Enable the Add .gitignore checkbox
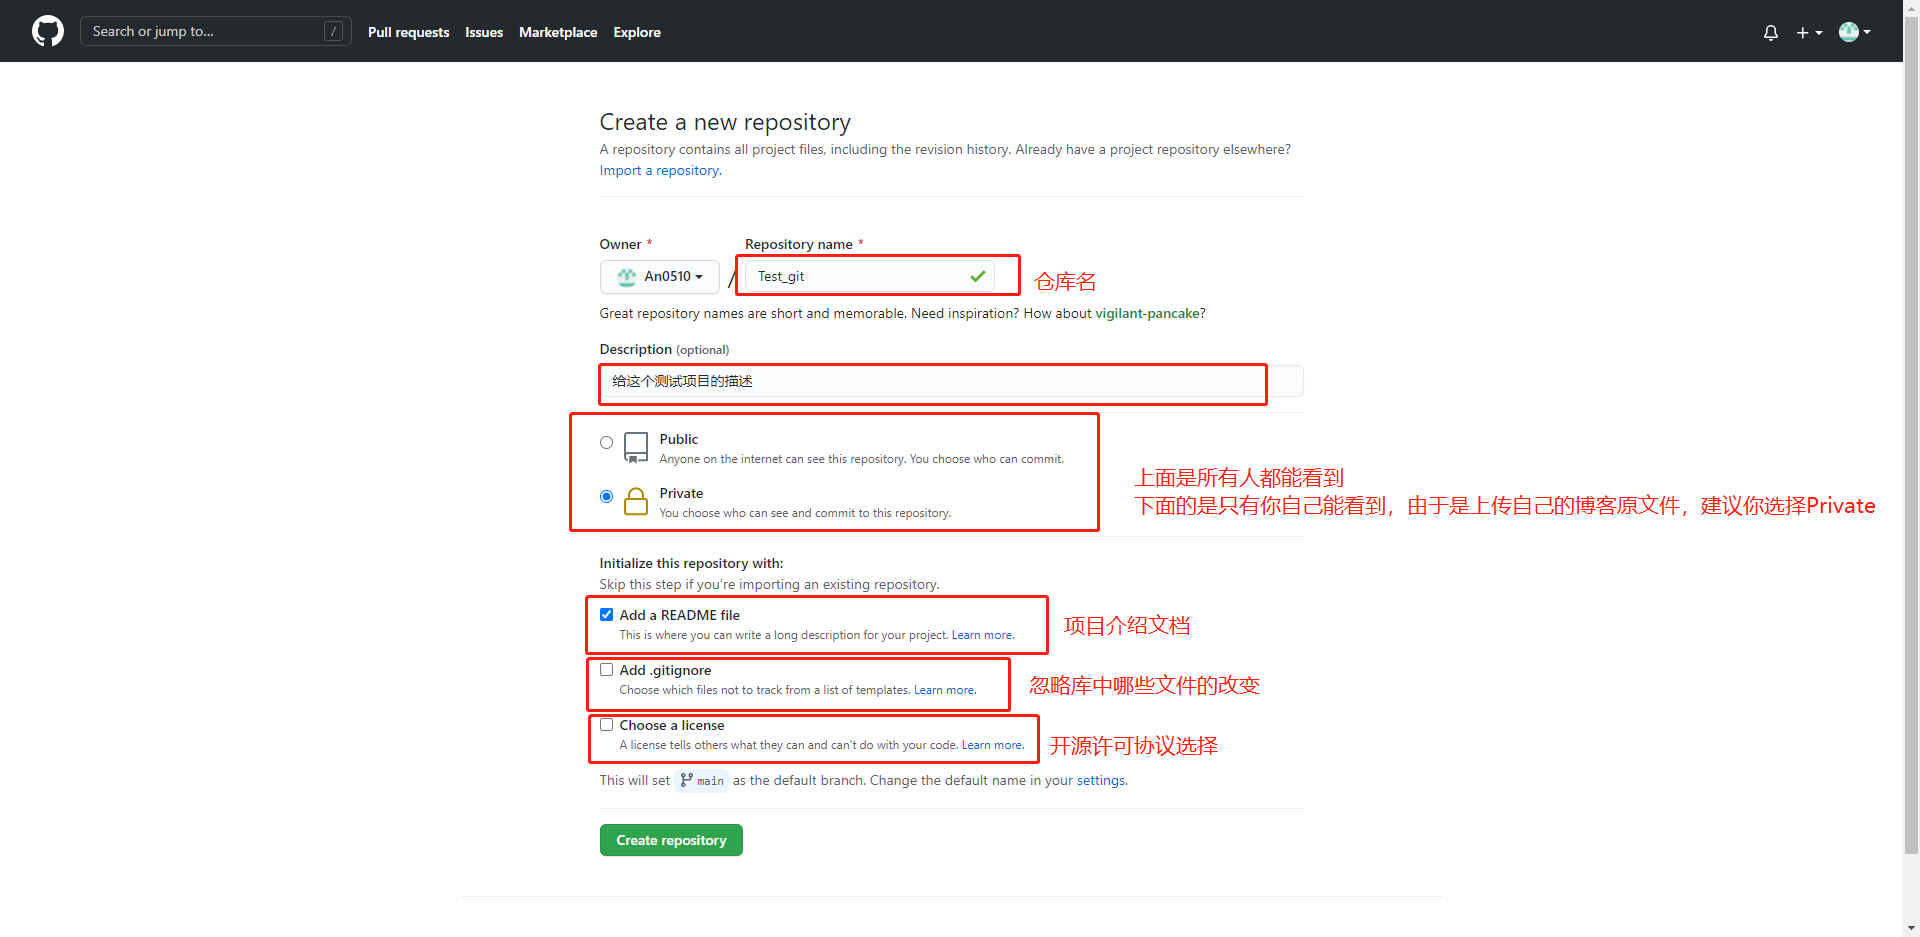 tap(606, 670)
